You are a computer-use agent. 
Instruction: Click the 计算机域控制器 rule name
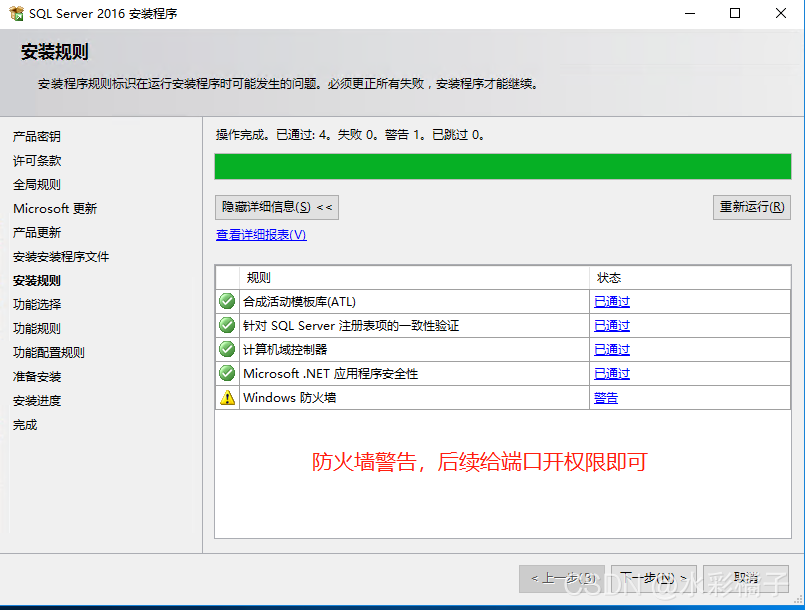click(x=285, y=350)
